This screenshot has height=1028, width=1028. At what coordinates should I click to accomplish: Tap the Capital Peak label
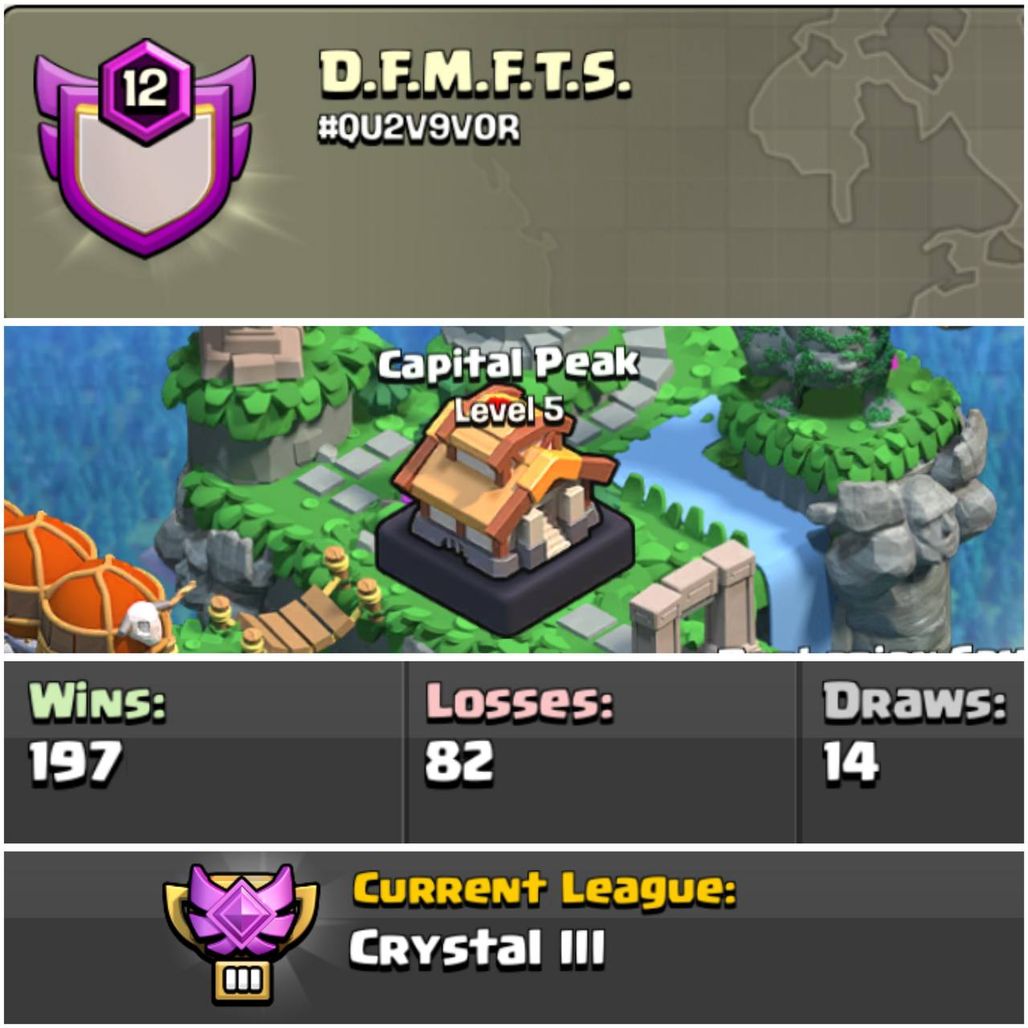click(x=508, y=363)
